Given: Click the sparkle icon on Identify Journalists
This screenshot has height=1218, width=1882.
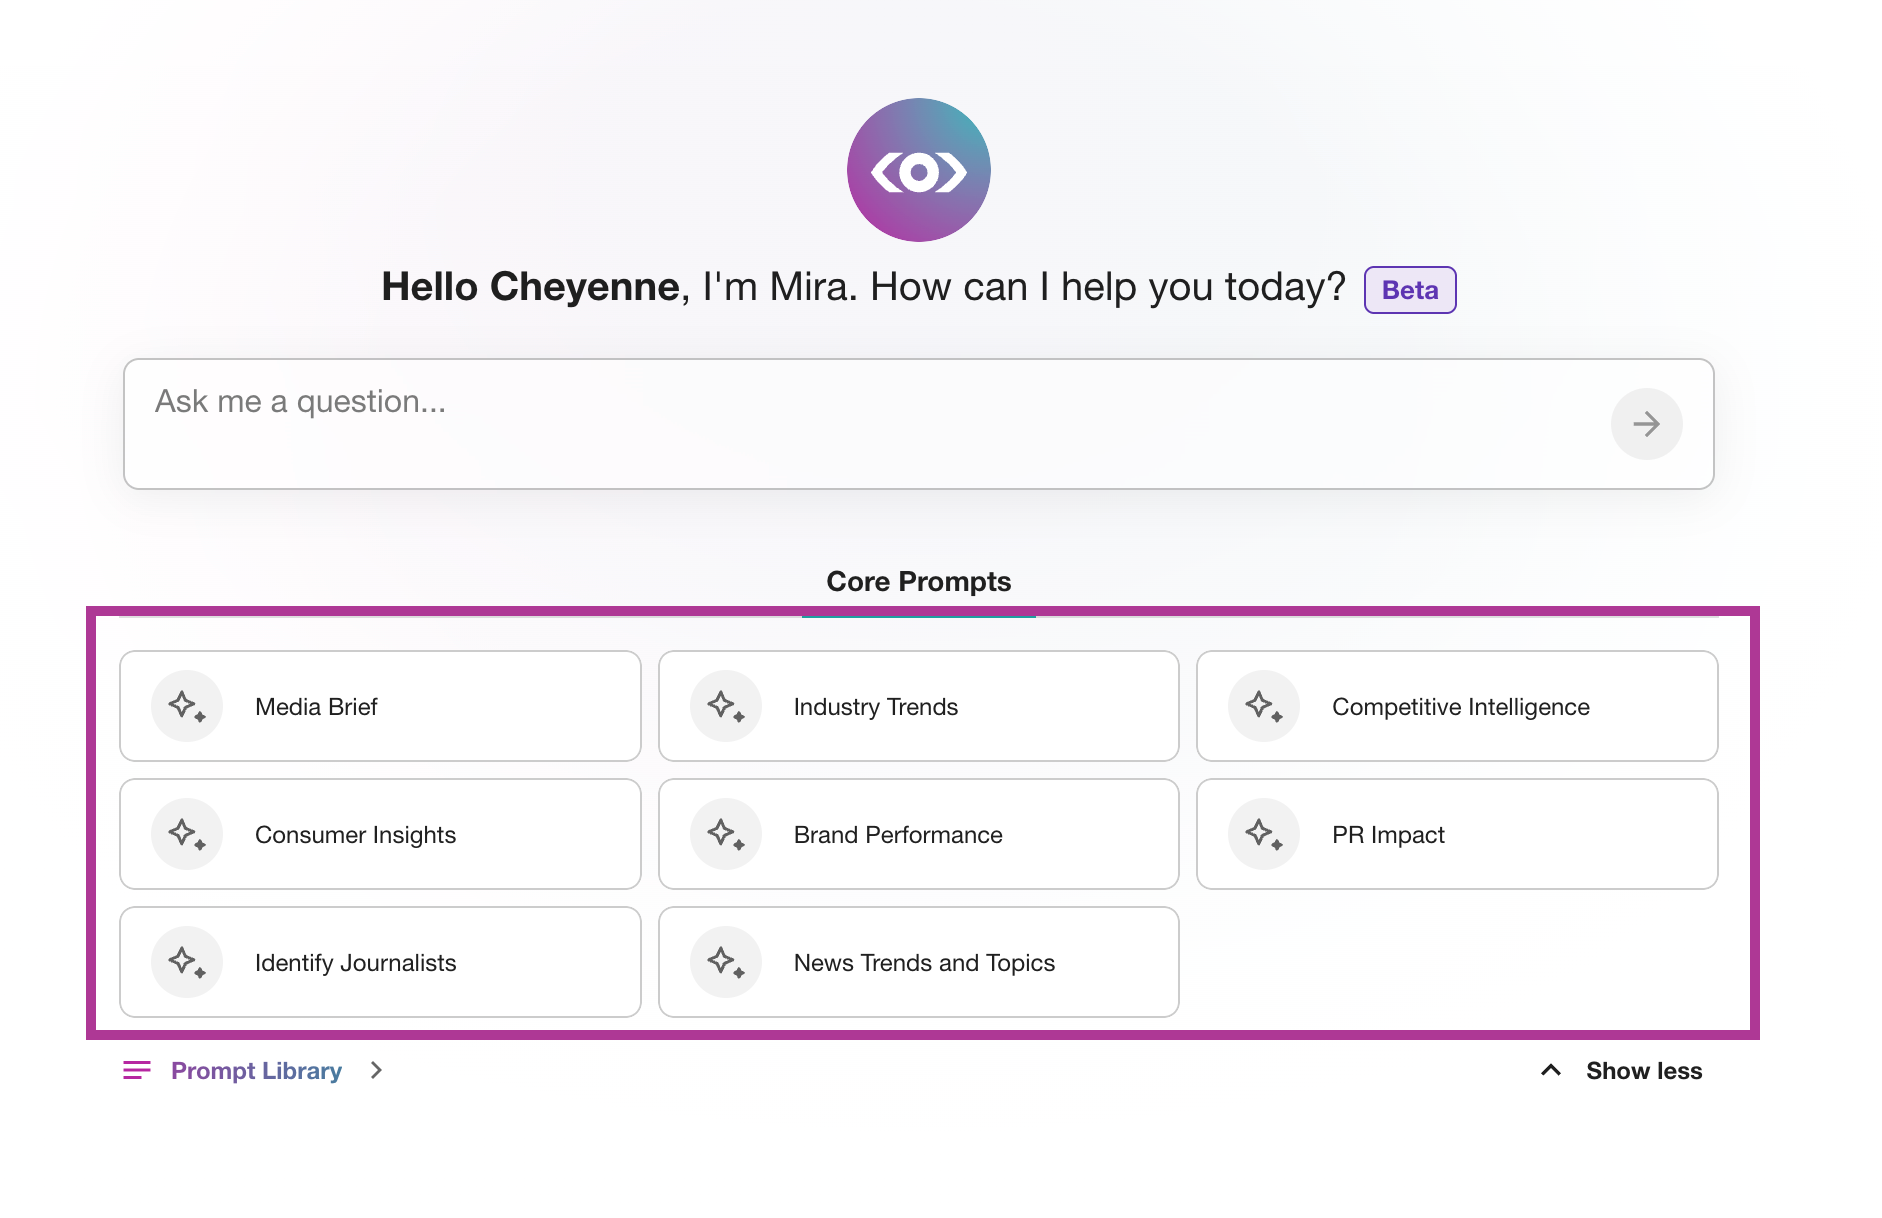Looking at the screenshot, I should click(x=187, y=962).
